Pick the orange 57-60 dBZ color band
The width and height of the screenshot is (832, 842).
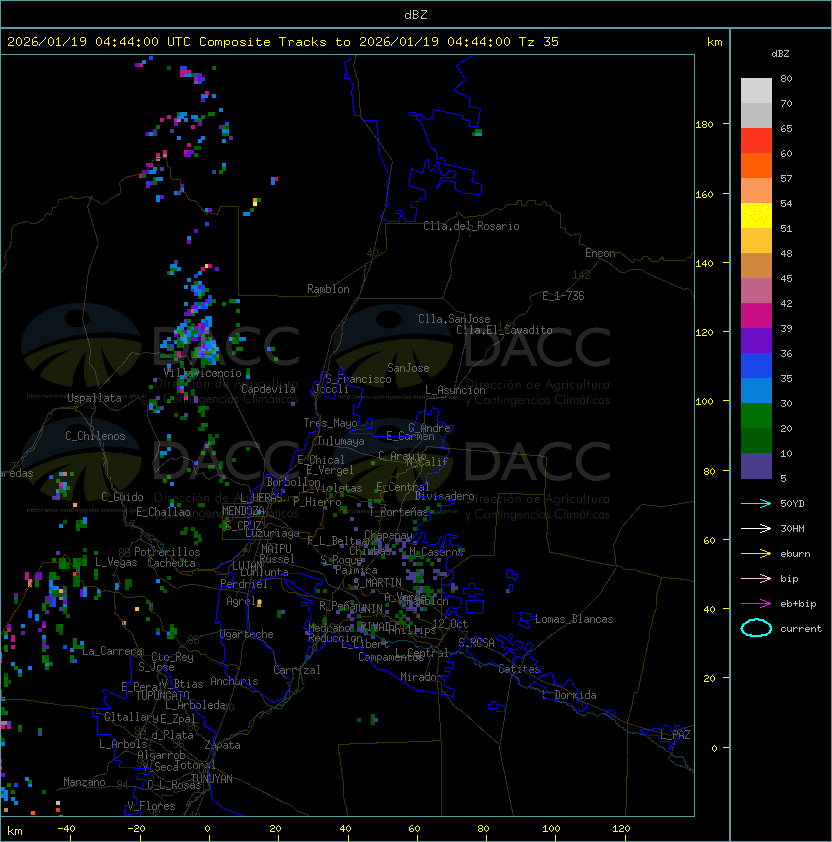[x=756, y=165]
